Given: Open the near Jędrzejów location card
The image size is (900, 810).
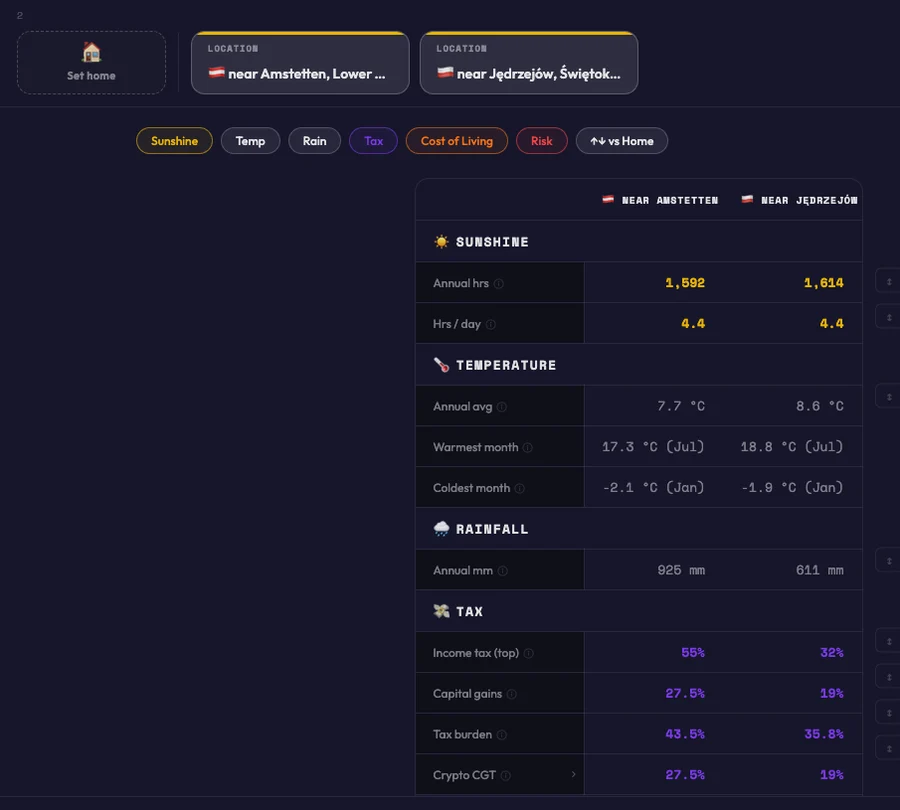Looking at the screenshot, I should point(529,63).
